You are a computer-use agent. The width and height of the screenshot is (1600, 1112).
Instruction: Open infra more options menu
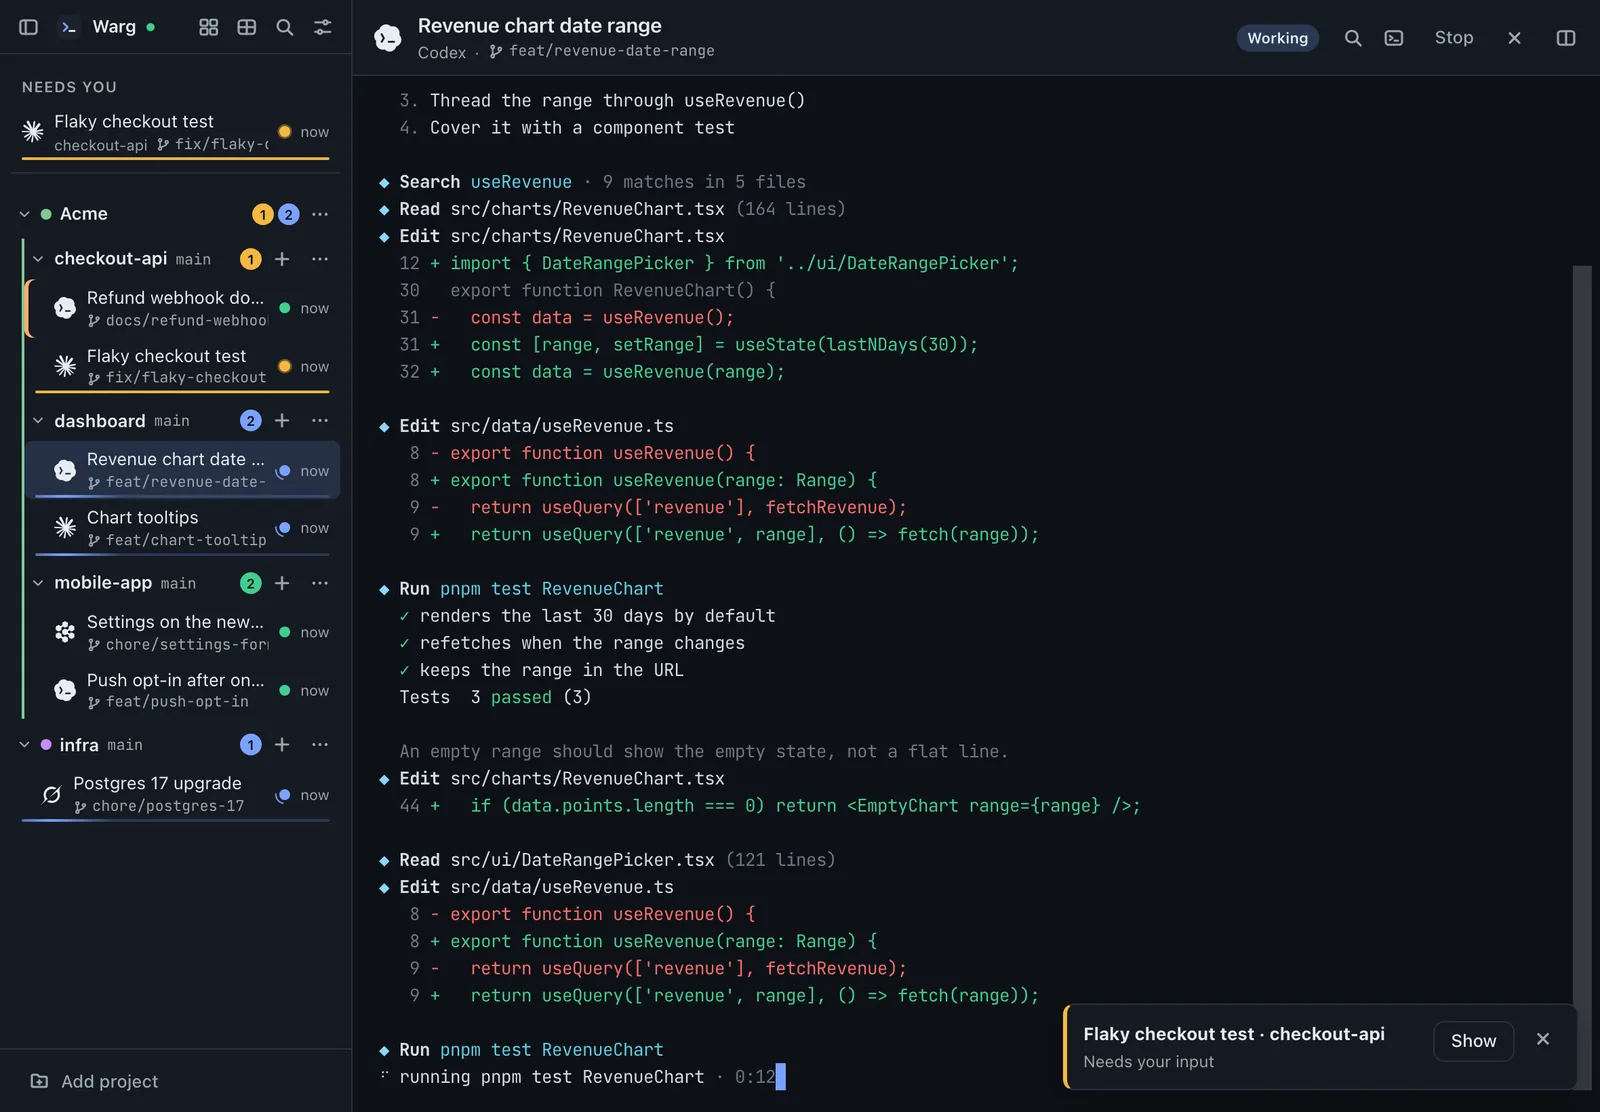[320, 745]
